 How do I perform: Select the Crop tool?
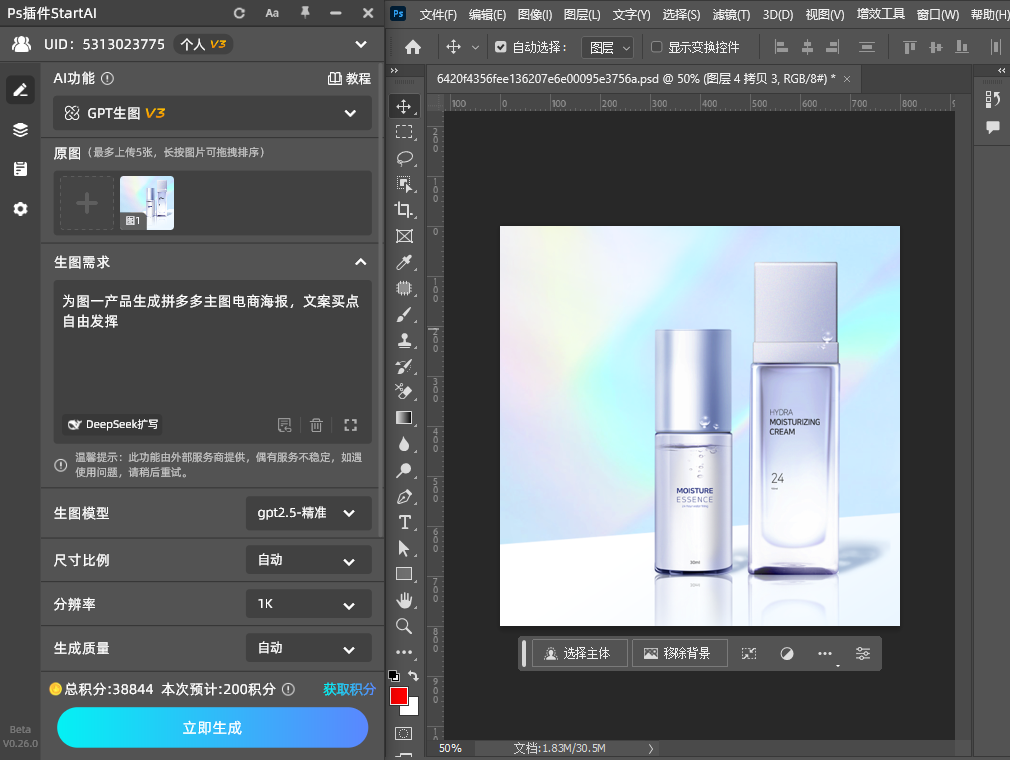point(404,210)
